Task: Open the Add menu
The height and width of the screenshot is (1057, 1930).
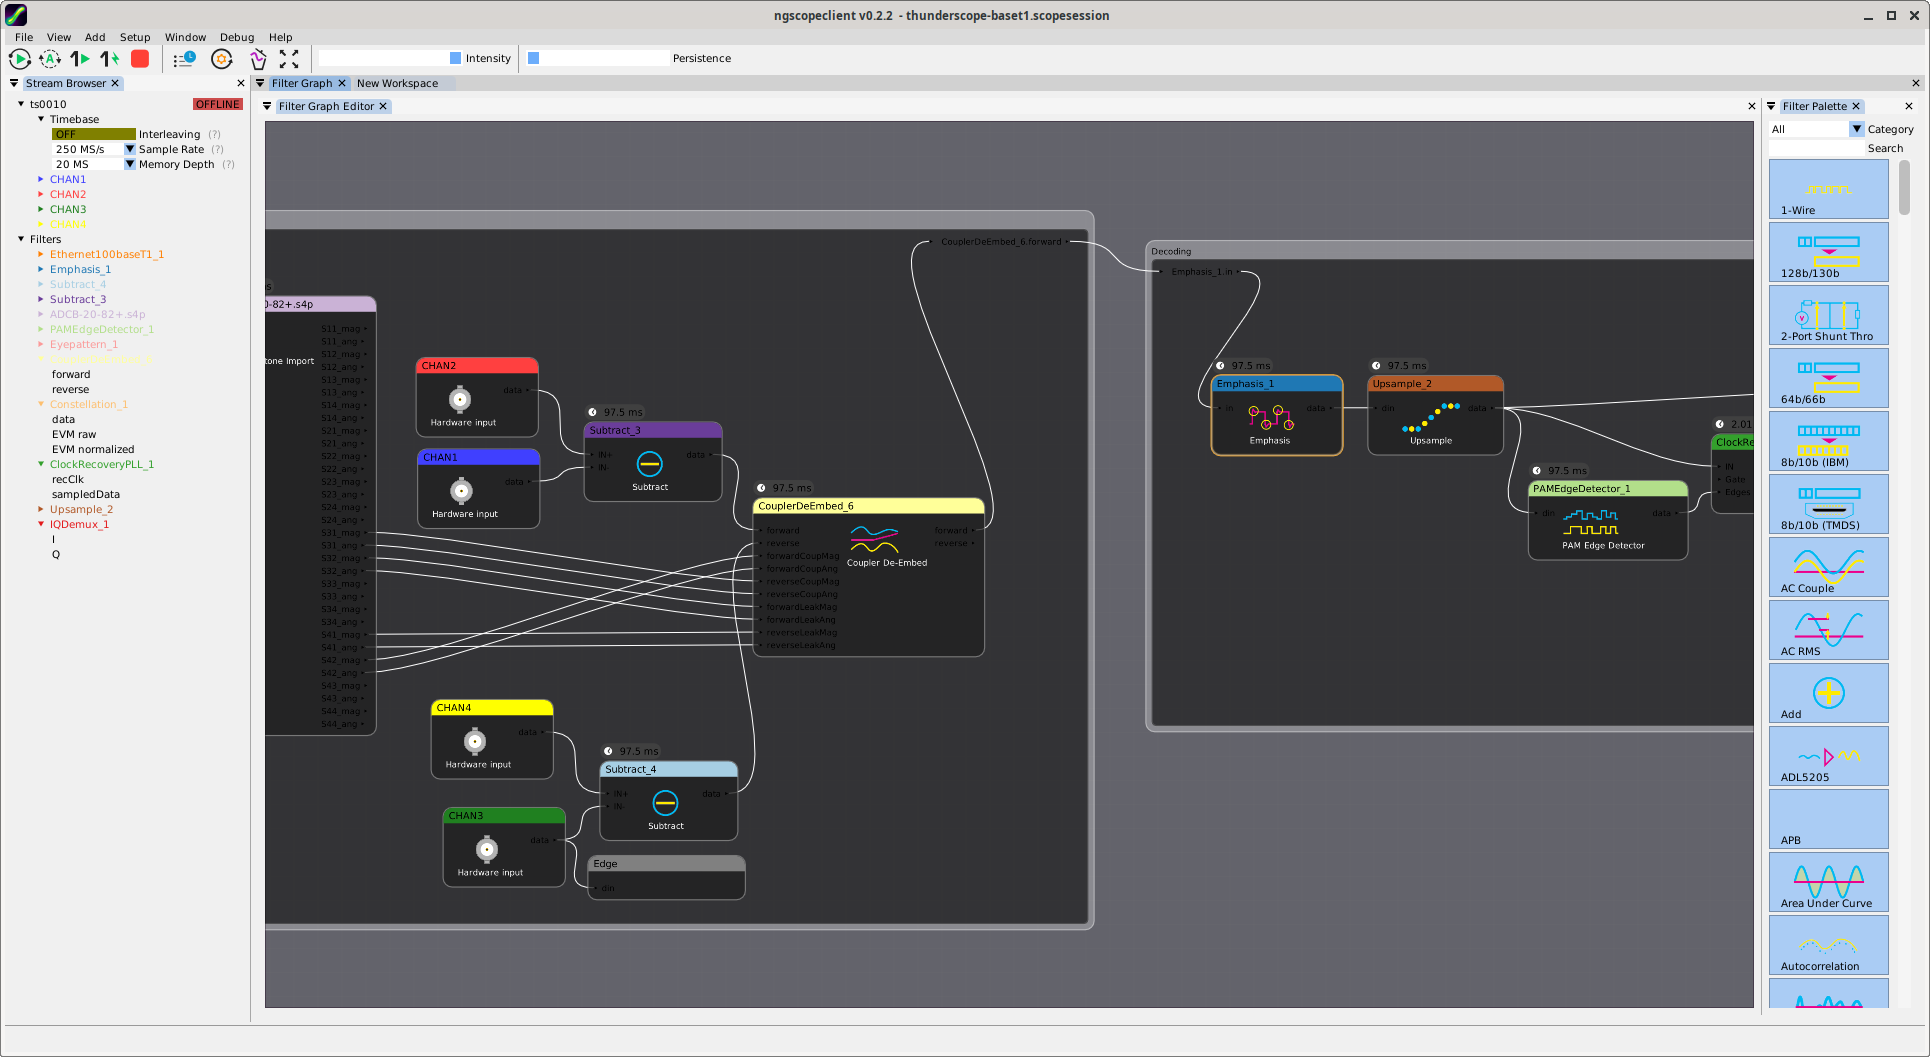Action: point(95,37)
